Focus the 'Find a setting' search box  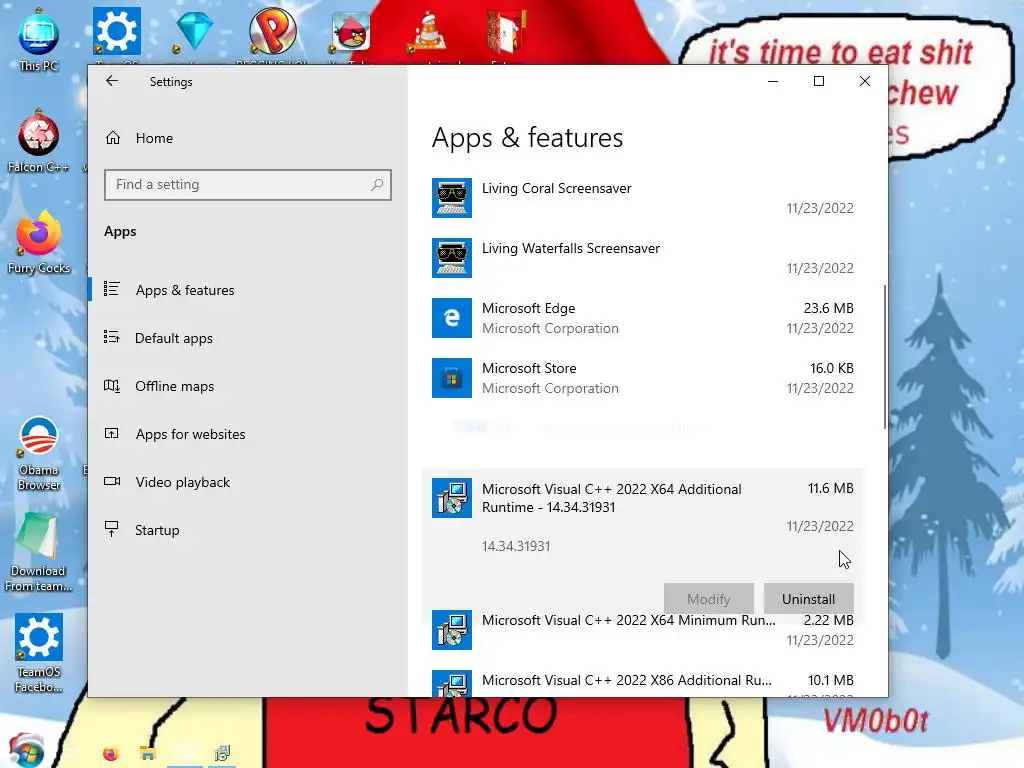click(248, 185)
